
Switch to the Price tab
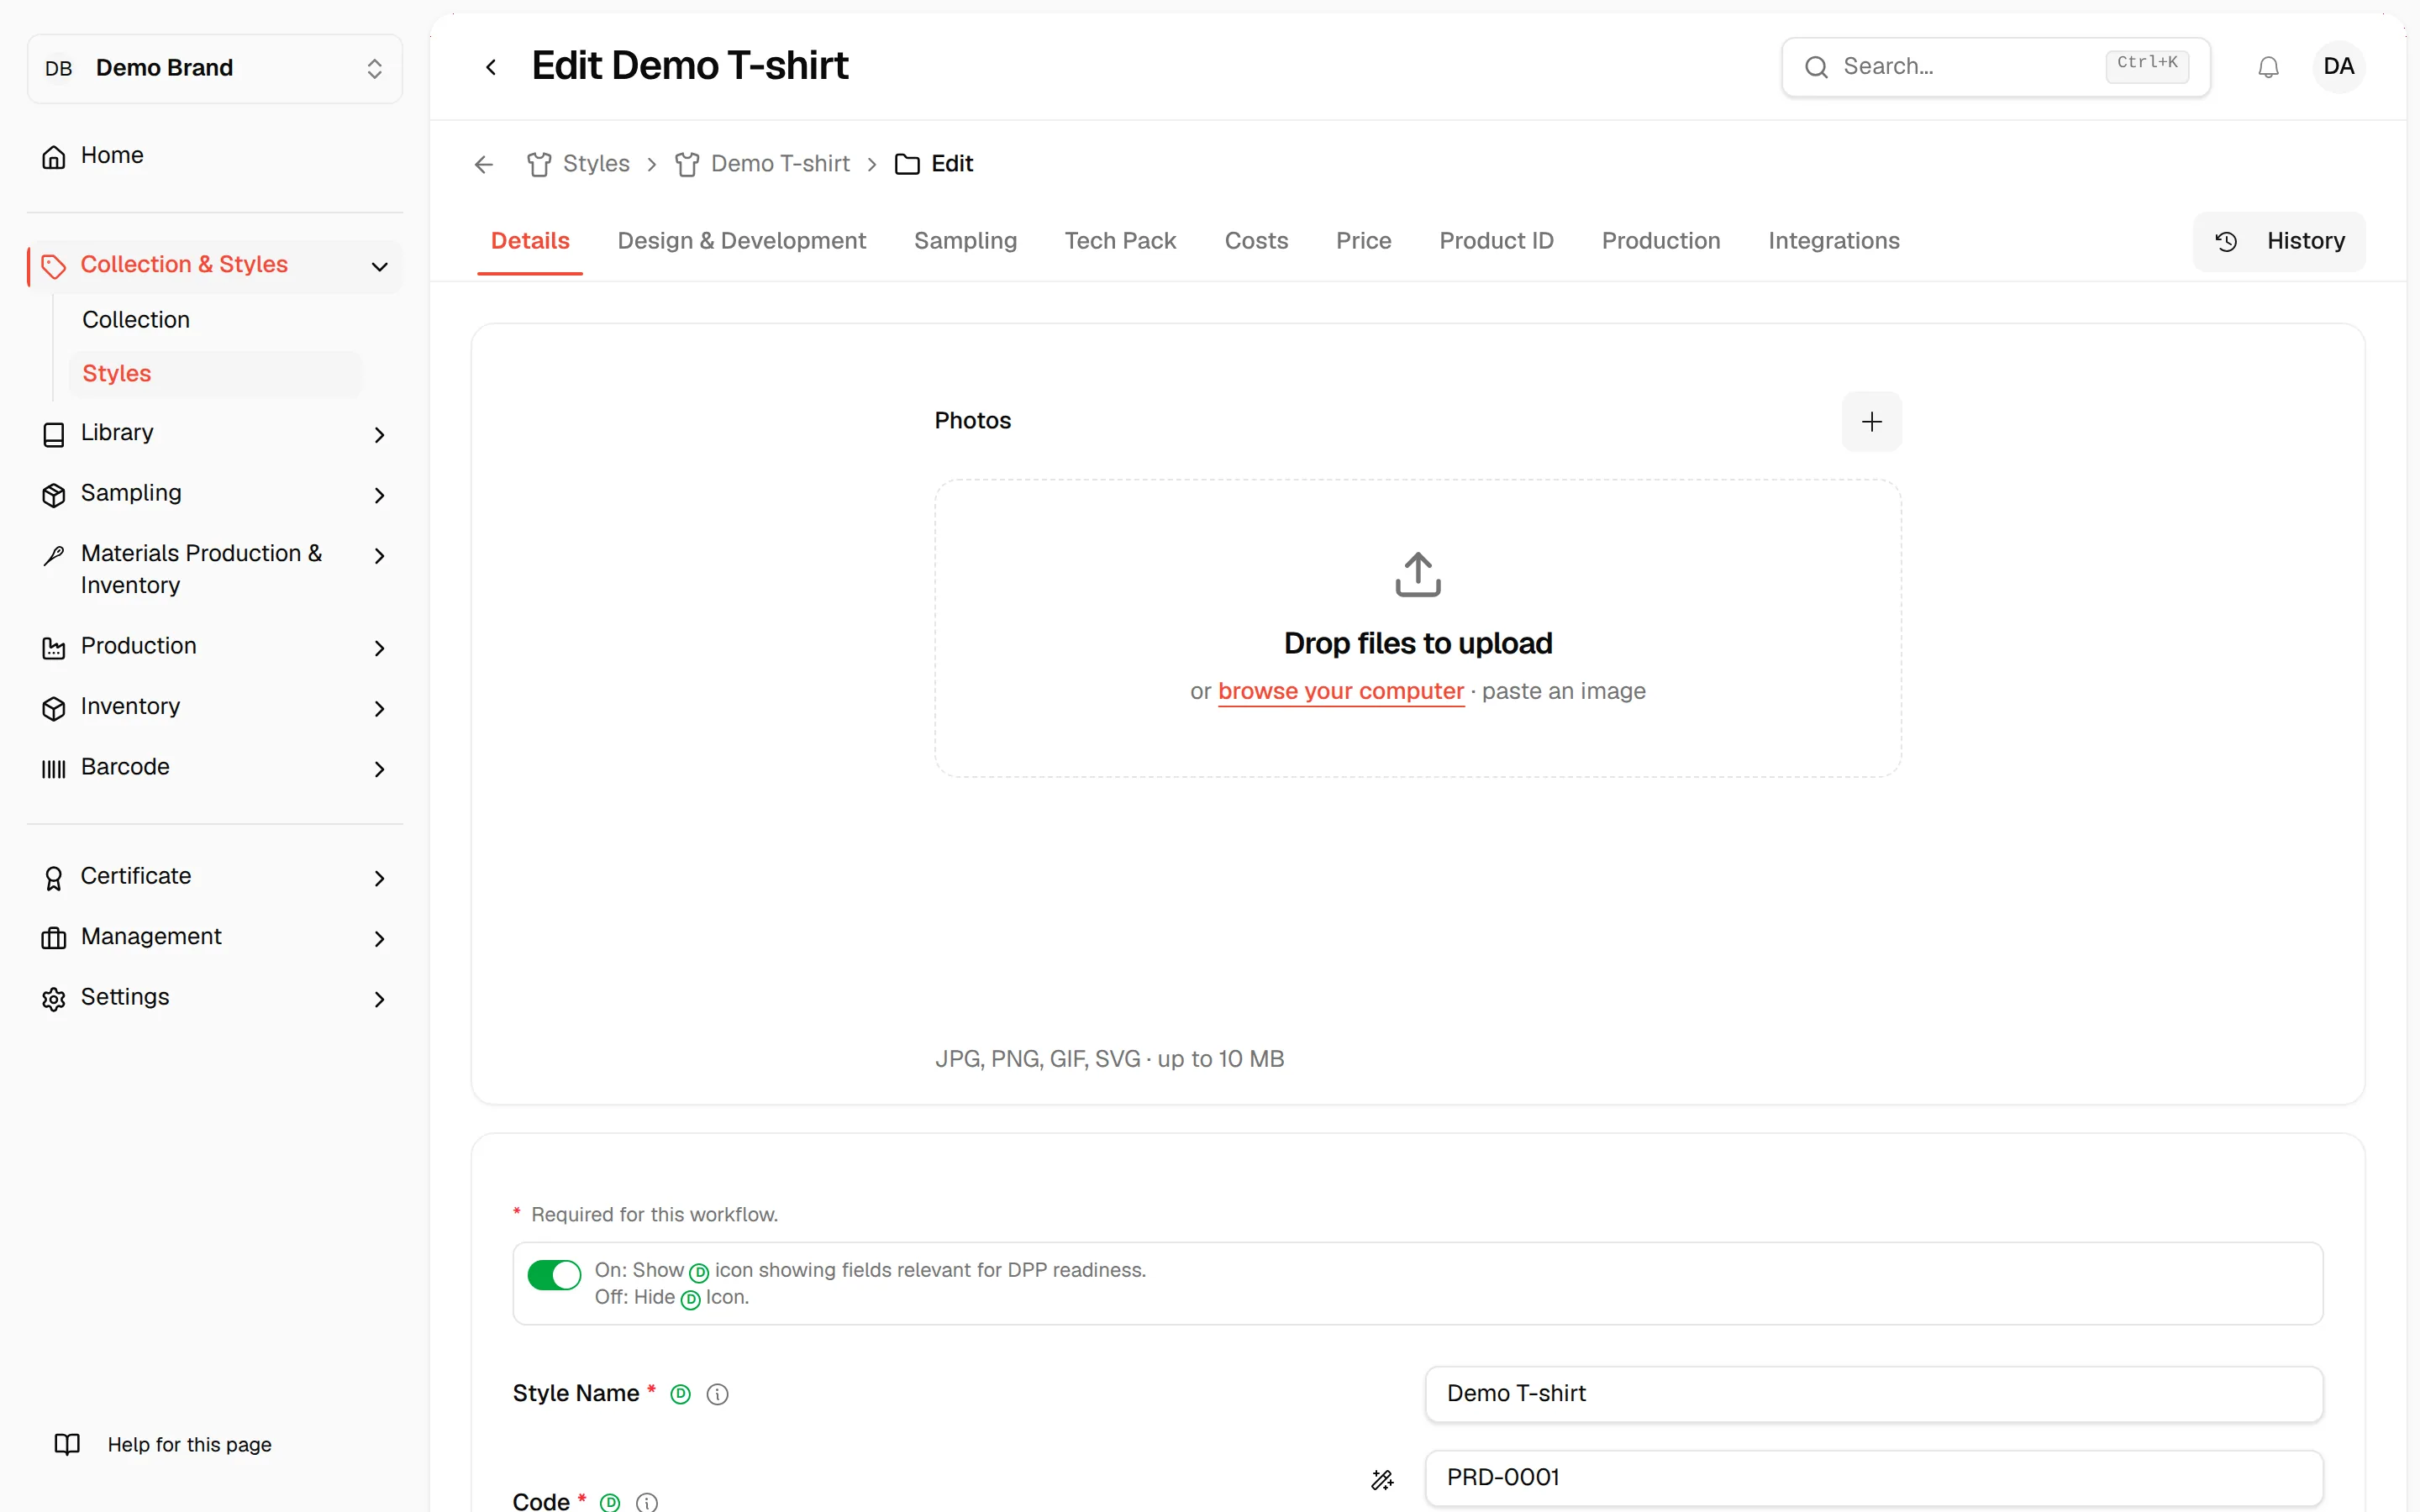[1363, 241]
